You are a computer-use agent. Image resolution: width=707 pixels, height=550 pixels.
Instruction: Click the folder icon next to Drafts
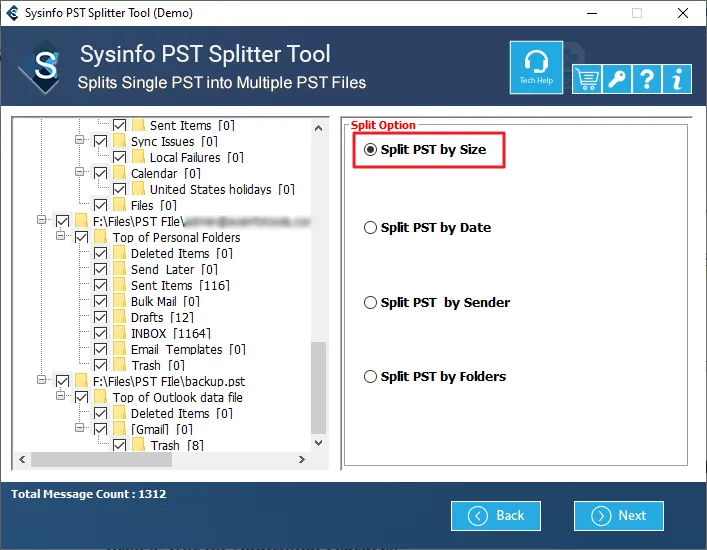pos(119,317)
